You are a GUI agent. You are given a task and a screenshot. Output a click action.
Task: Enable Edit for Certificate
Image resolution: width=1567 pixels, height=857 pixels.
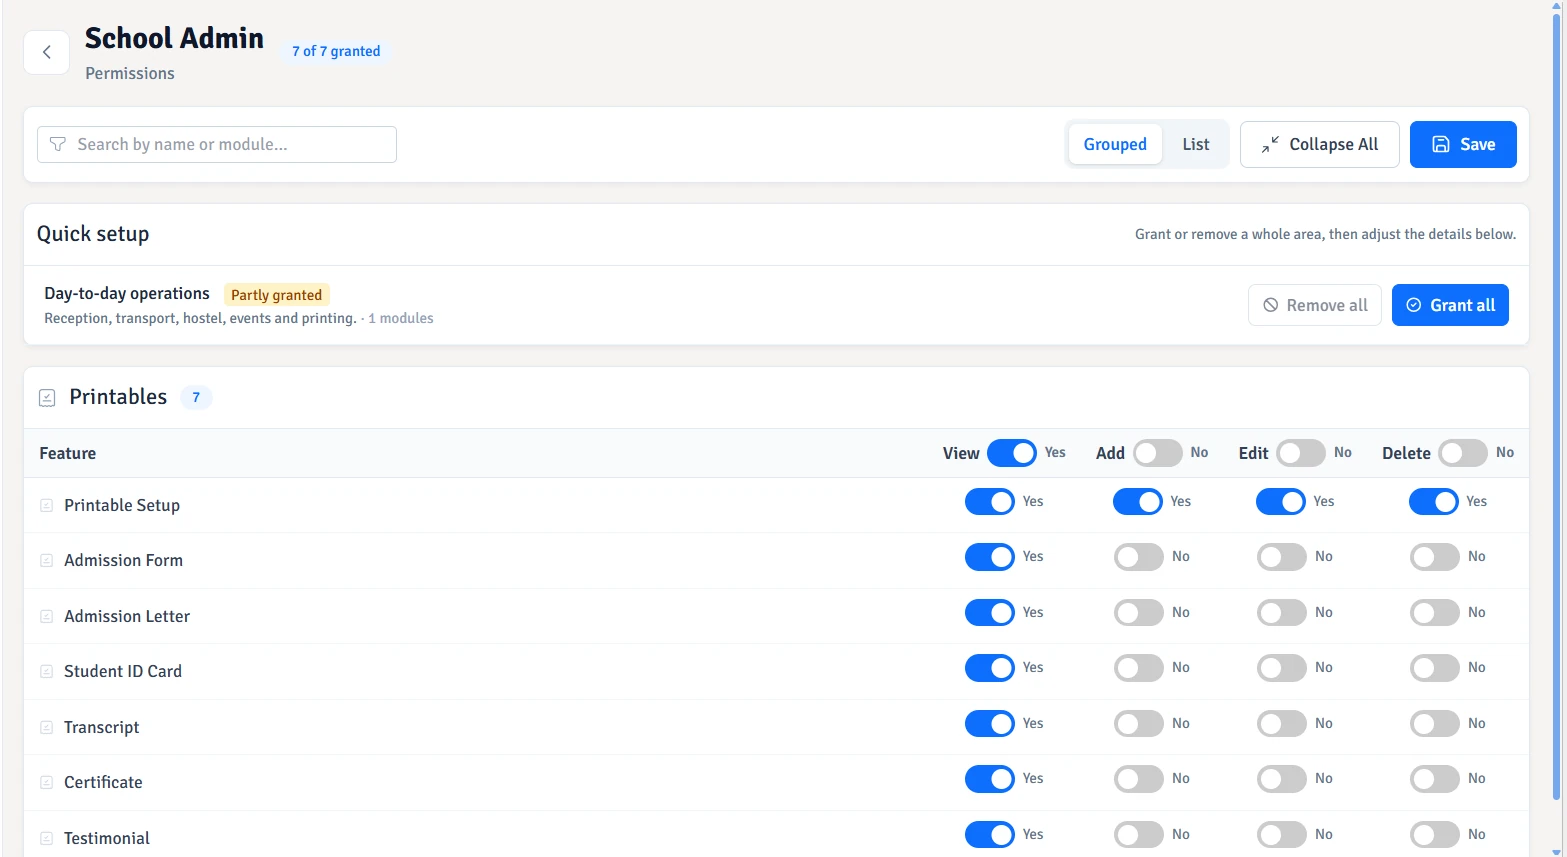1282,779
